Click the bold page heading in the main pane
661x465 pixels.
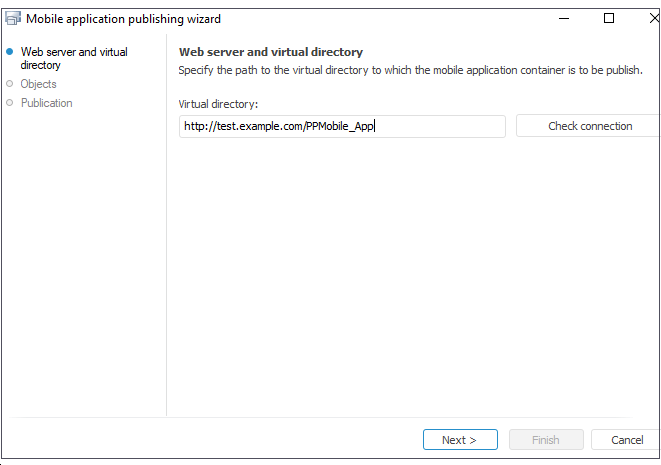click(270, 52)
